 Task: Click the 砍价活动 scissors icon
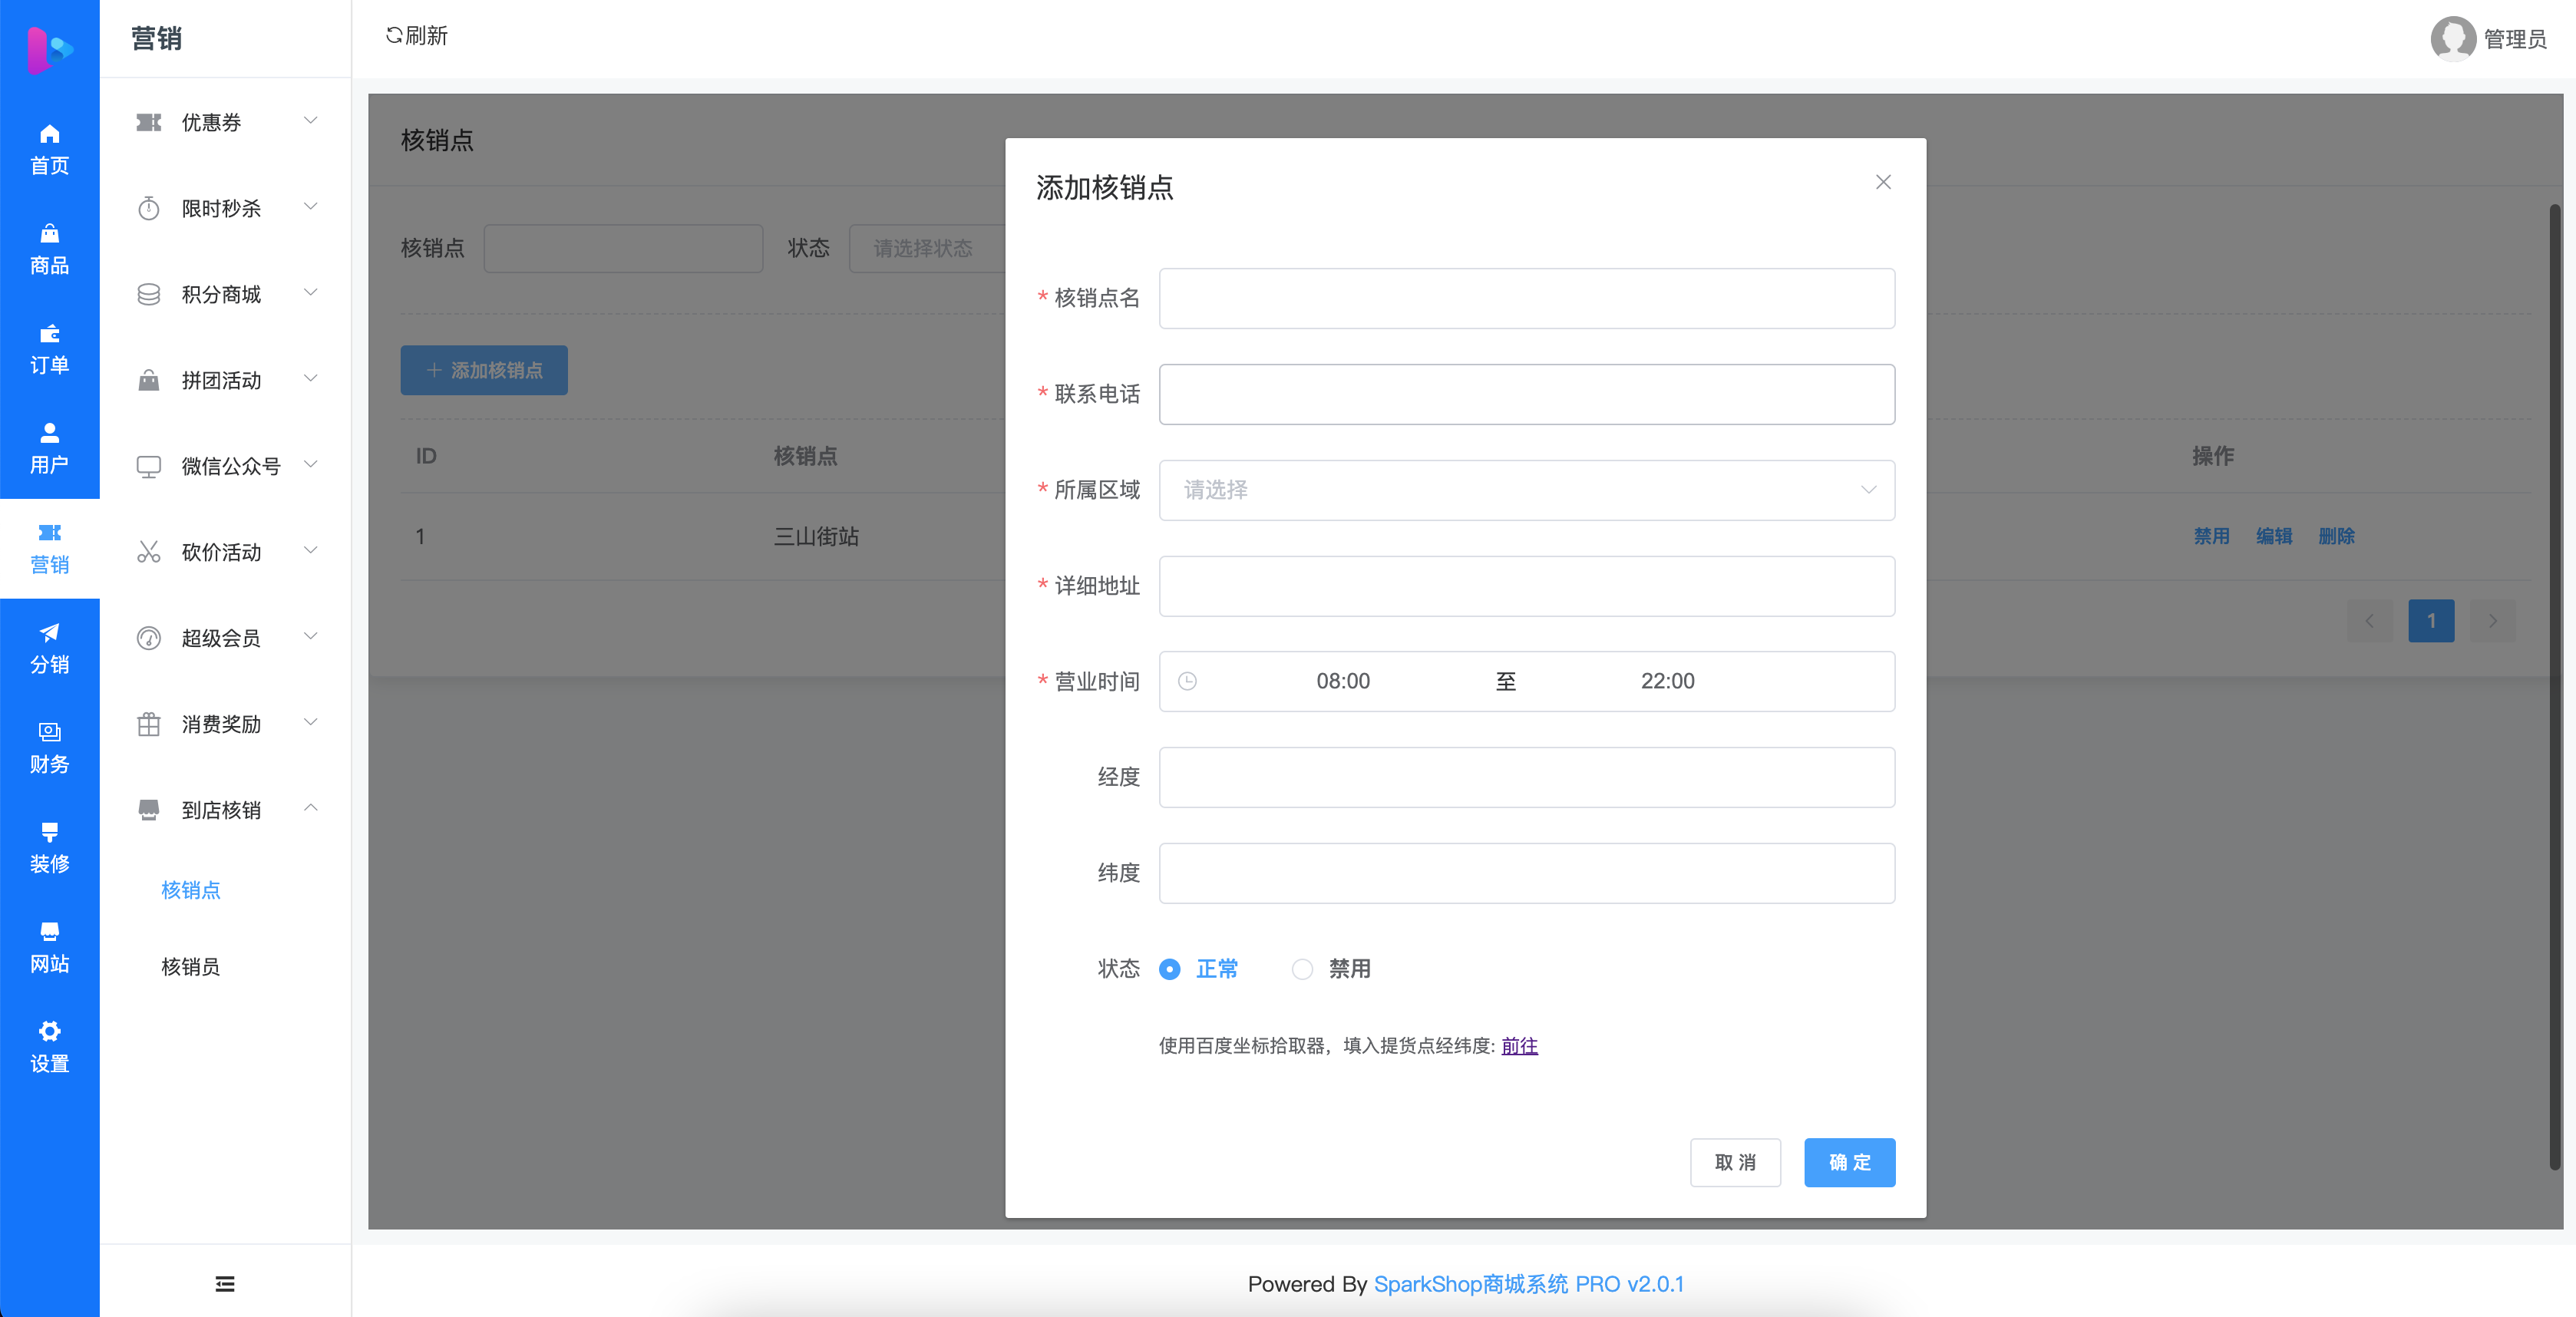pos(149,552)
